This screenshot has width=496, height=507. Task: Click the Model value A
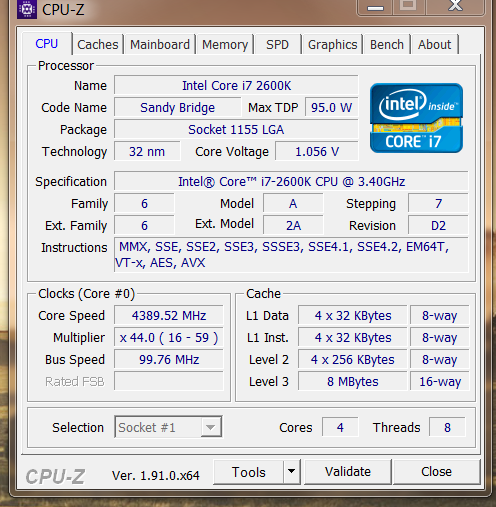tap(293, 204)
